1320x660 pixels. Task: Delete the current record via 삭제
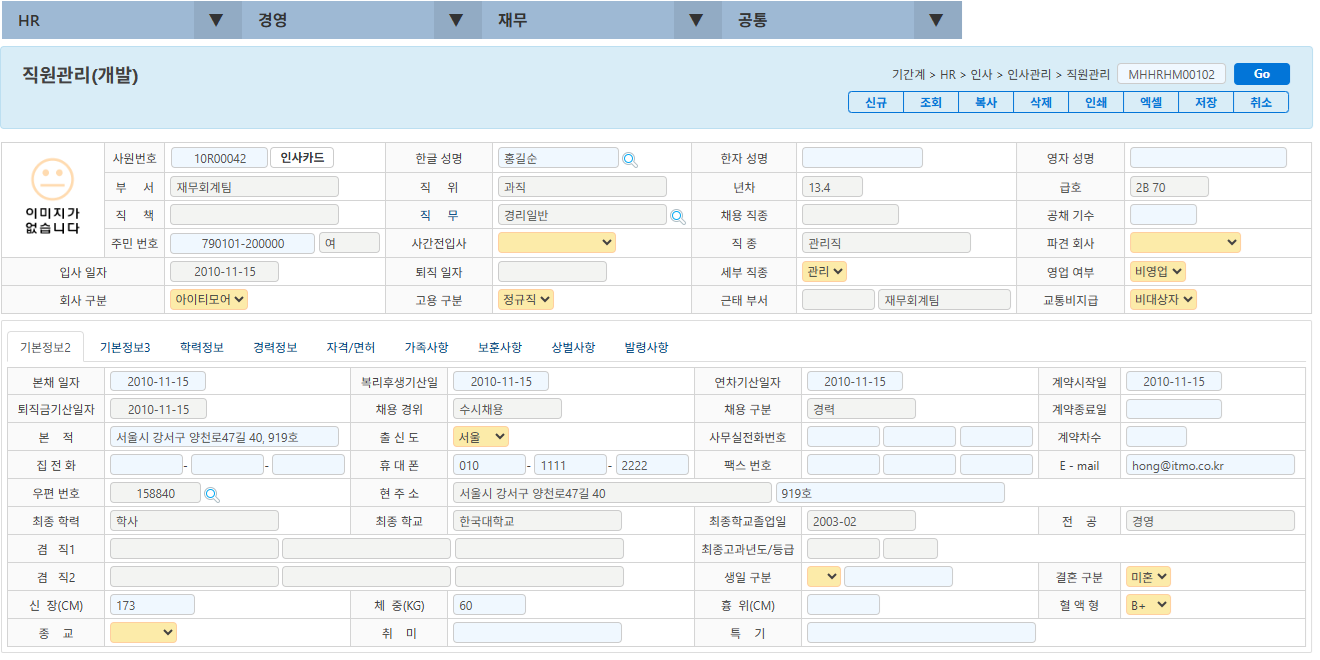(1040, 101)
